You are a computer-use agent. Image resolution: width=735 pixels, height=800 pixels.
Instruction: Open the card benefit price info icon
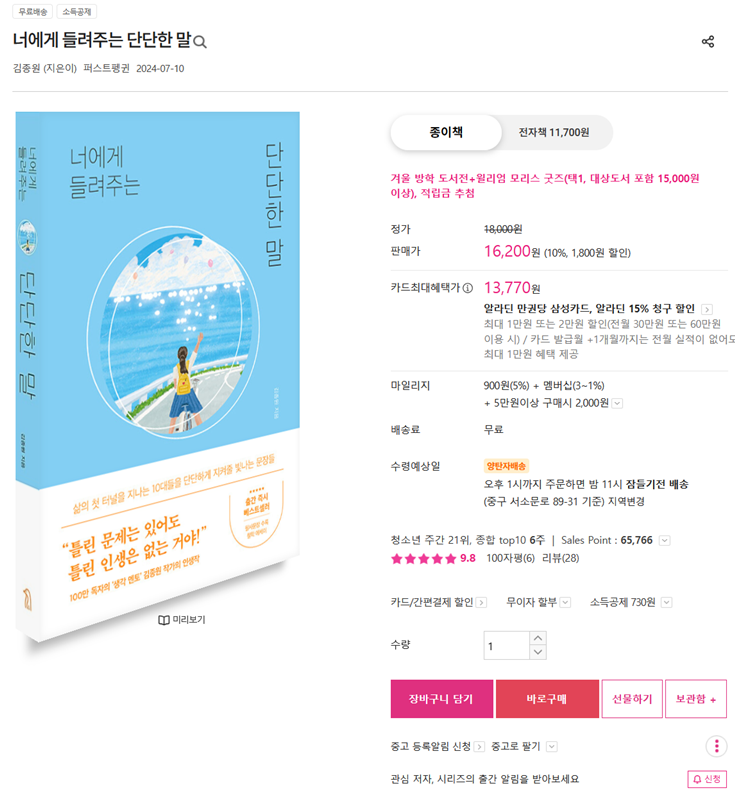468,288
